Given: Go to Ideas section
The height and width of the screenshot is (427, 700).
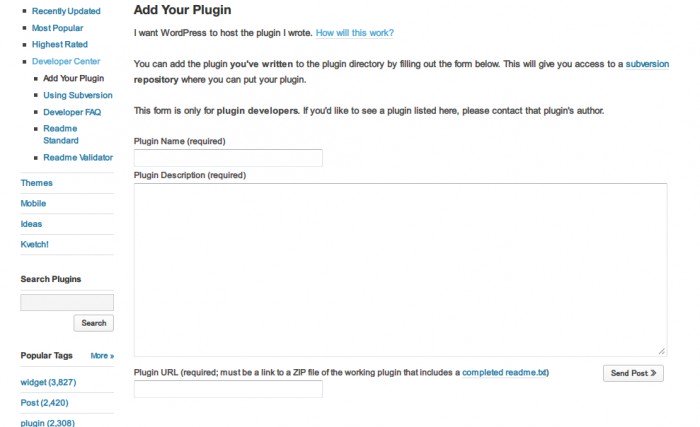Looking at the screenshot, I should (31, 224).
